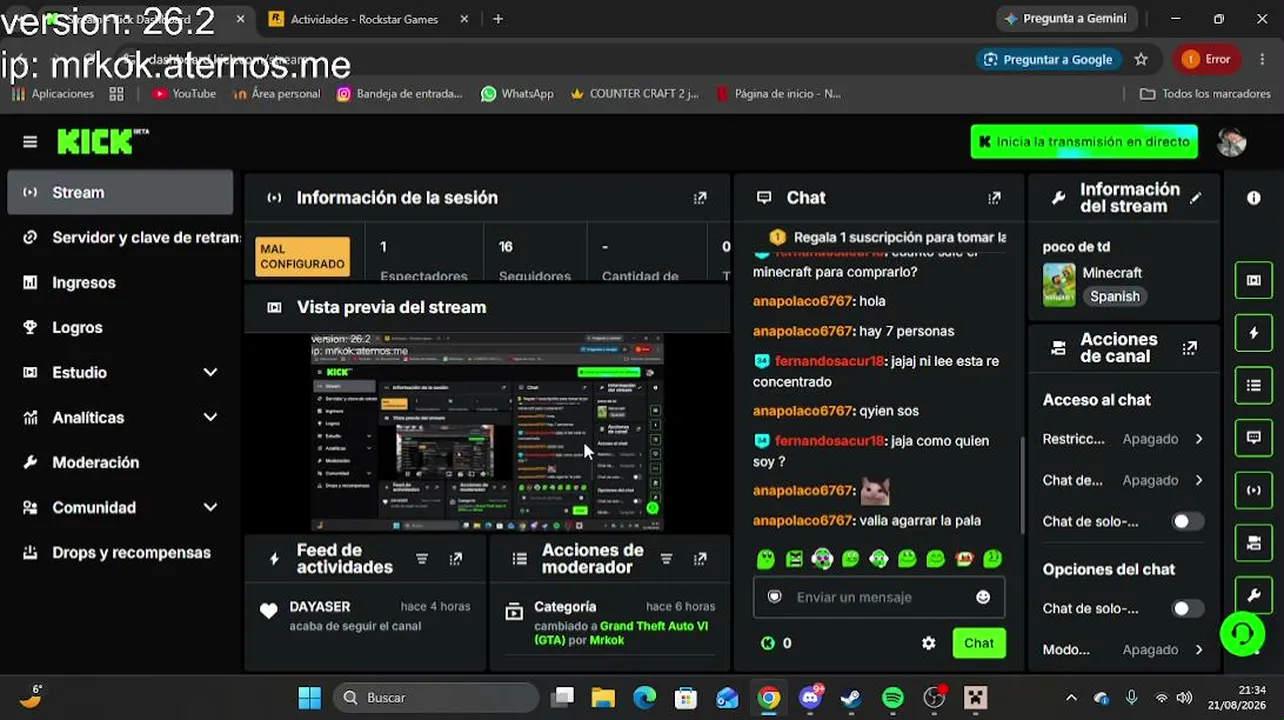Image resolution: width=1284 pixels, height=720 pixels.
Task: Pop out the Acciones de moderador panel
Action: coord(700,559)
